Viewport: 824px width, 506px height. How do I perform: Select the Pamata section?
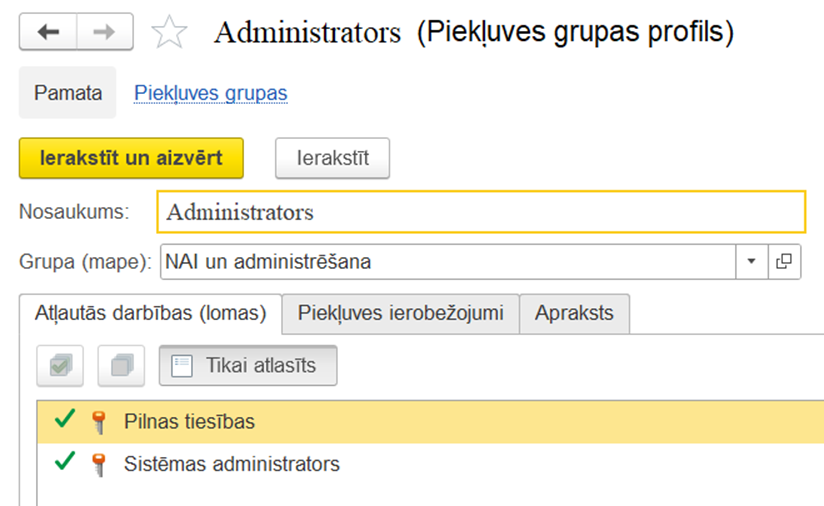point(68,93)
